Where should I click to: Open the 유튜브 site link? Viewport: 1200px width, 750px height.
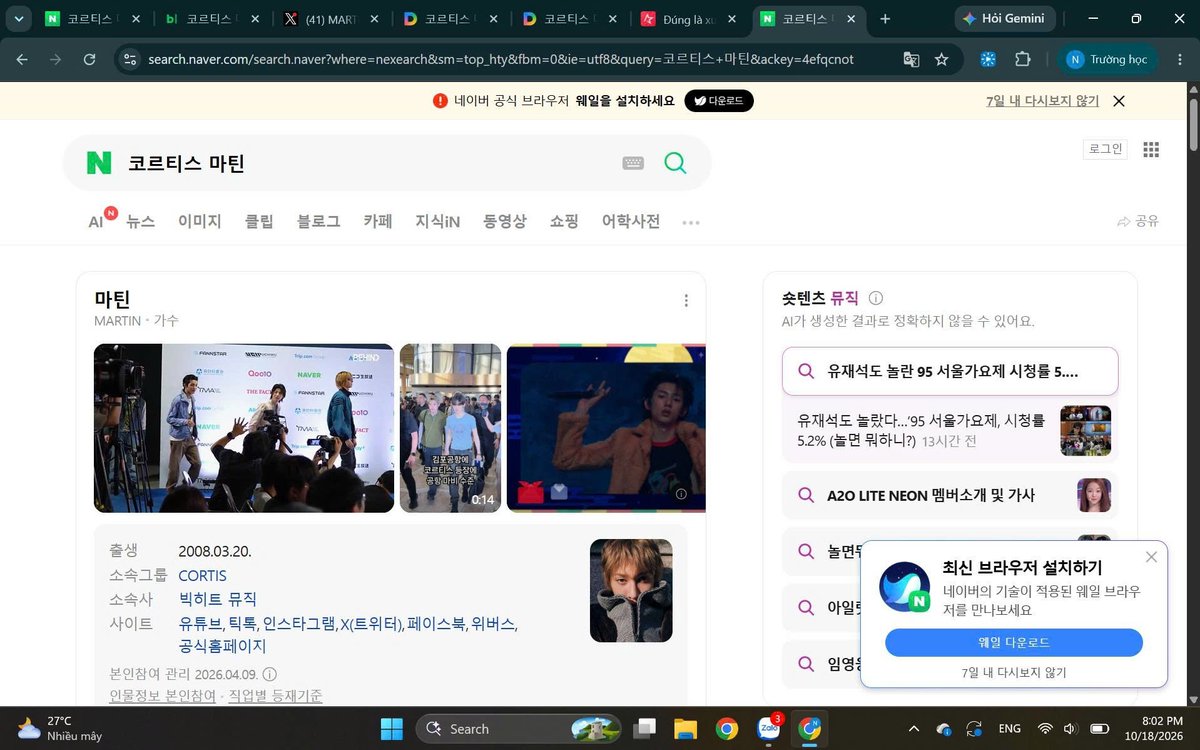point(201,623)
